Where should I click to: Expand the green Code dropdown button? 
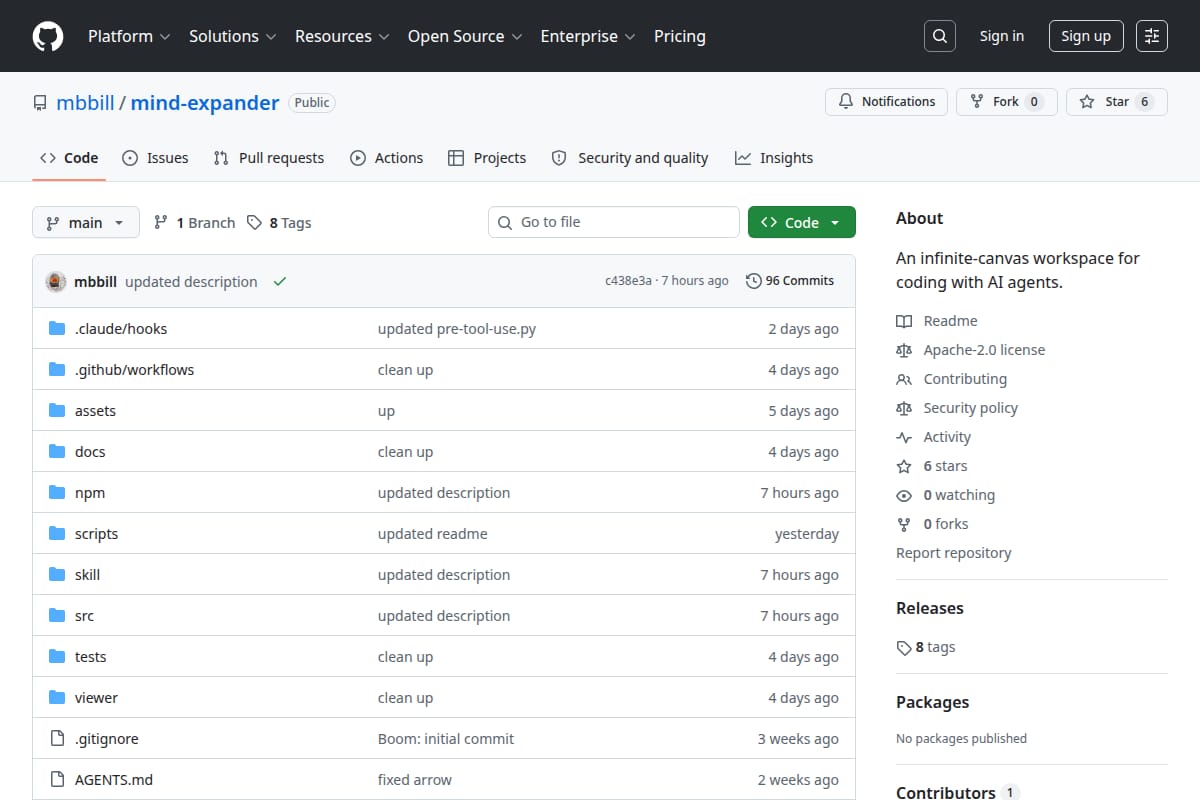[x=802, y=223]
